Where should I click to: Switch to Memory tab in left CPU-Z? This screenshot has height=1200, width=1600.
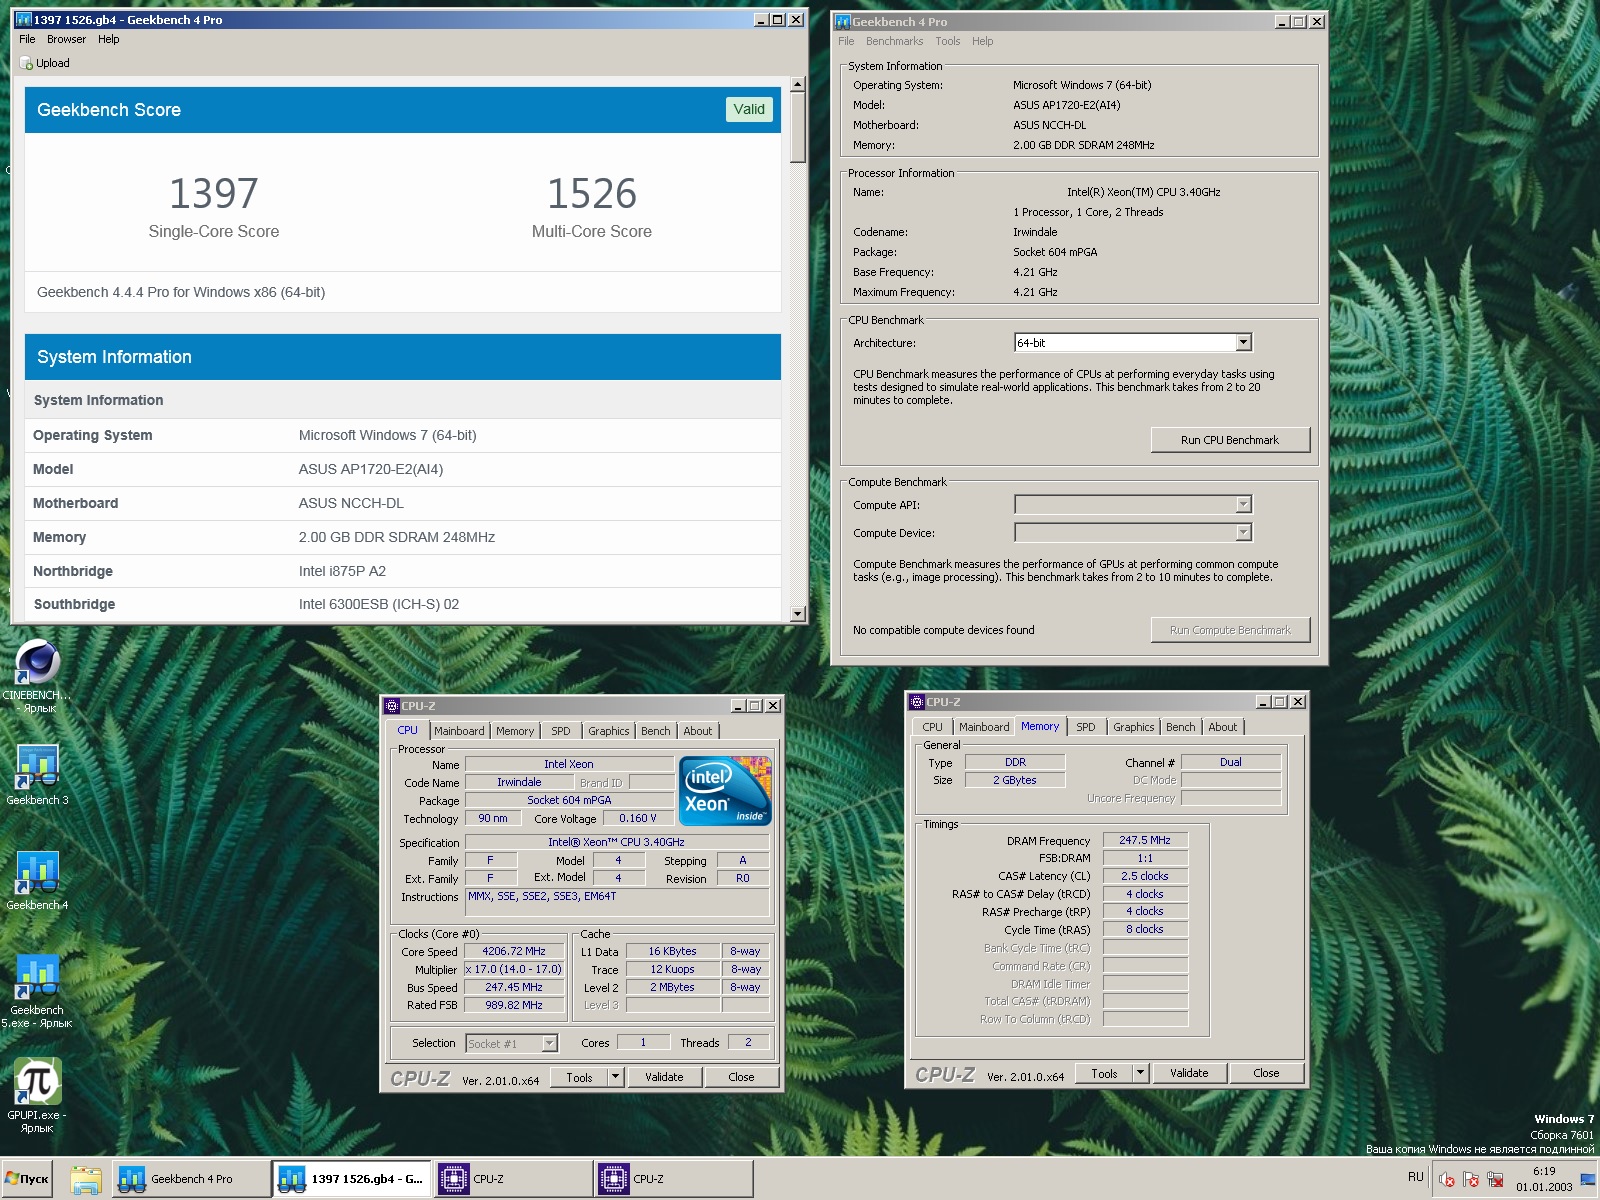[515, 731]
